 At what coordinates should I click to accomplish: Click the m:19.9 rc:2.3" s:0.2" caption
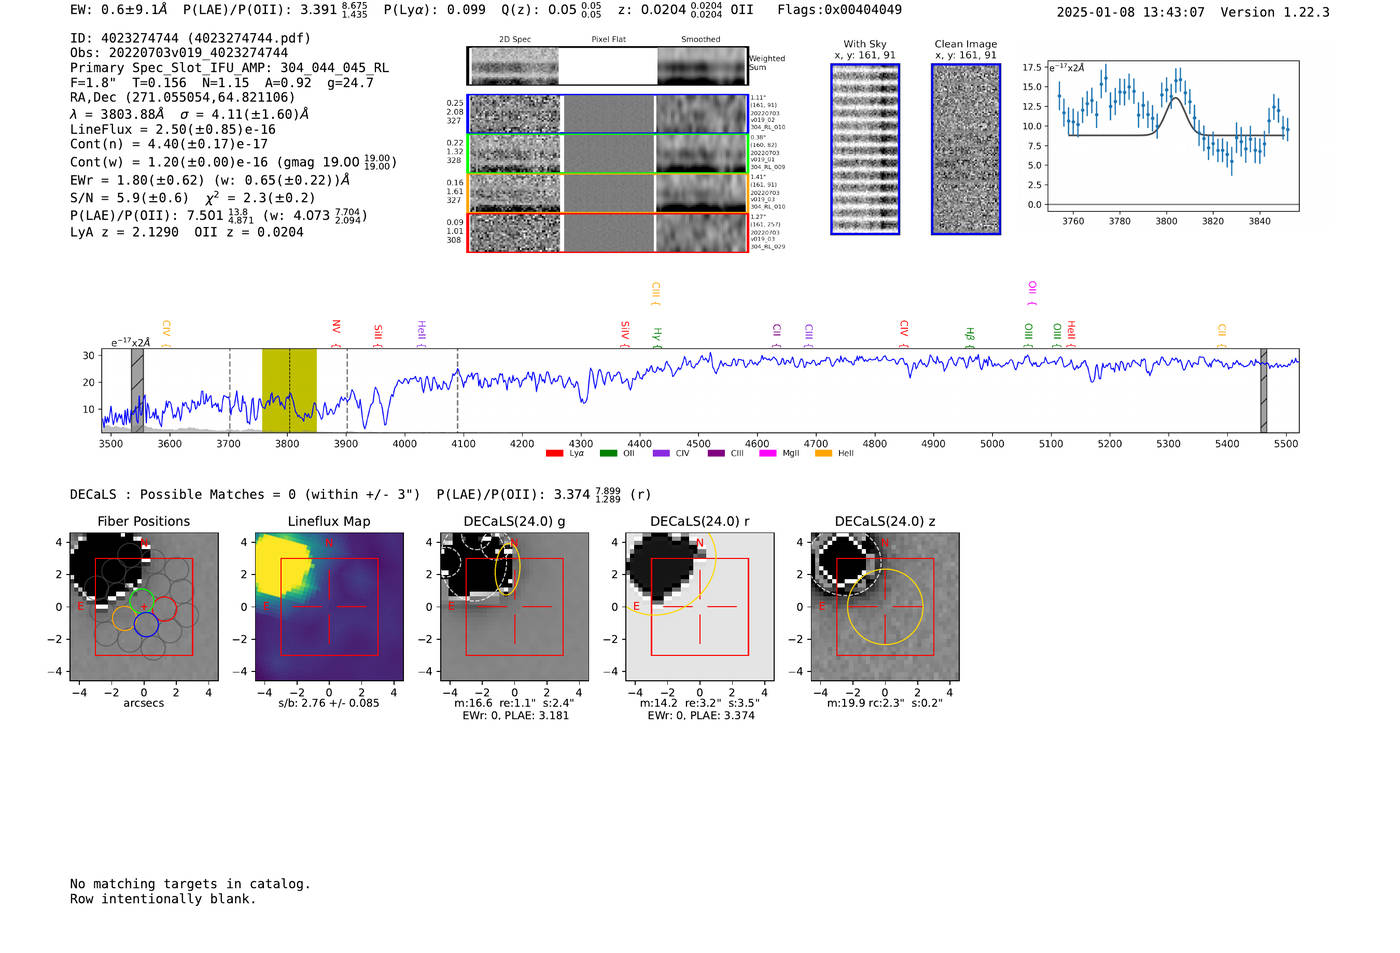[885, 703]
